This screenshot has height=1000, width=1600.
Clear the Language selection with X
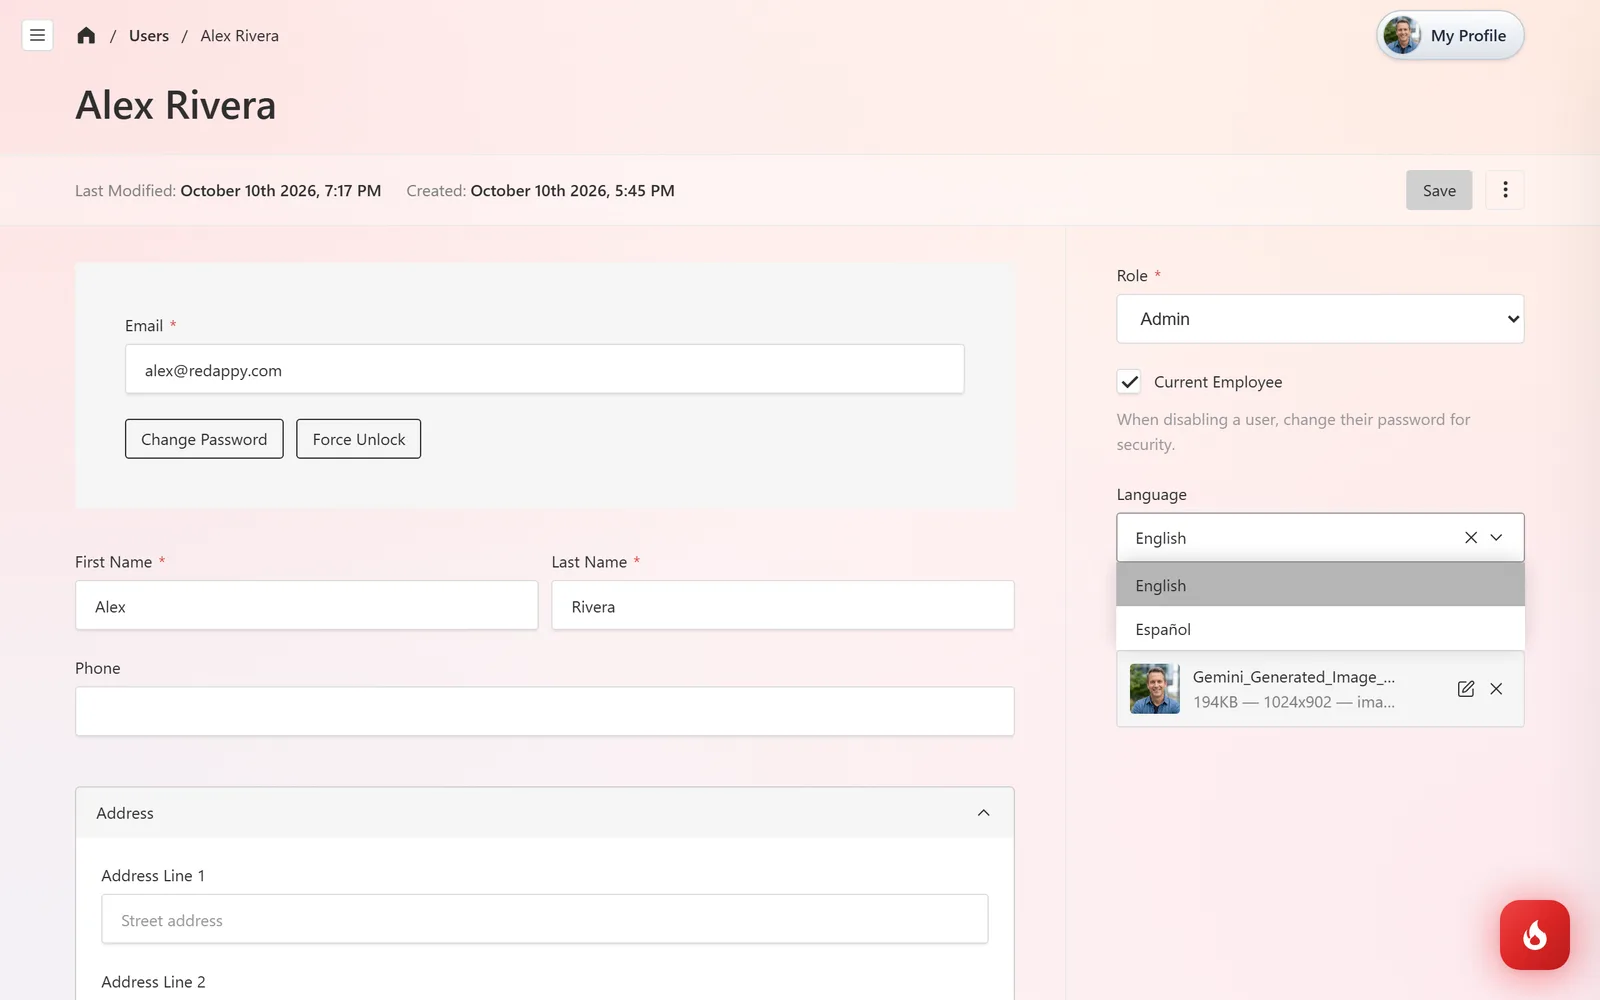tap(1470, 538)
